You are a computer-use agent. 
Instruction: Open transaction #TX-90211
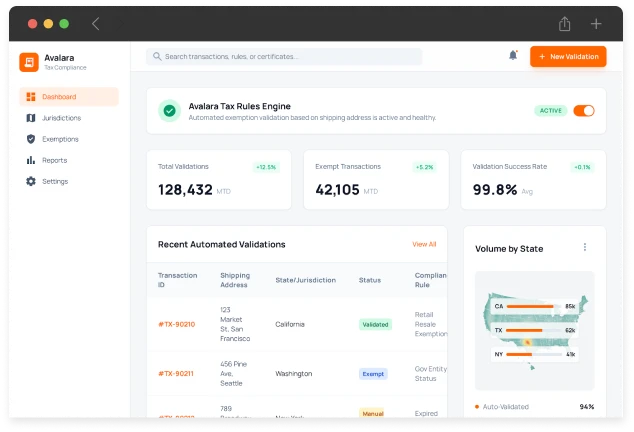click(176, 373)
